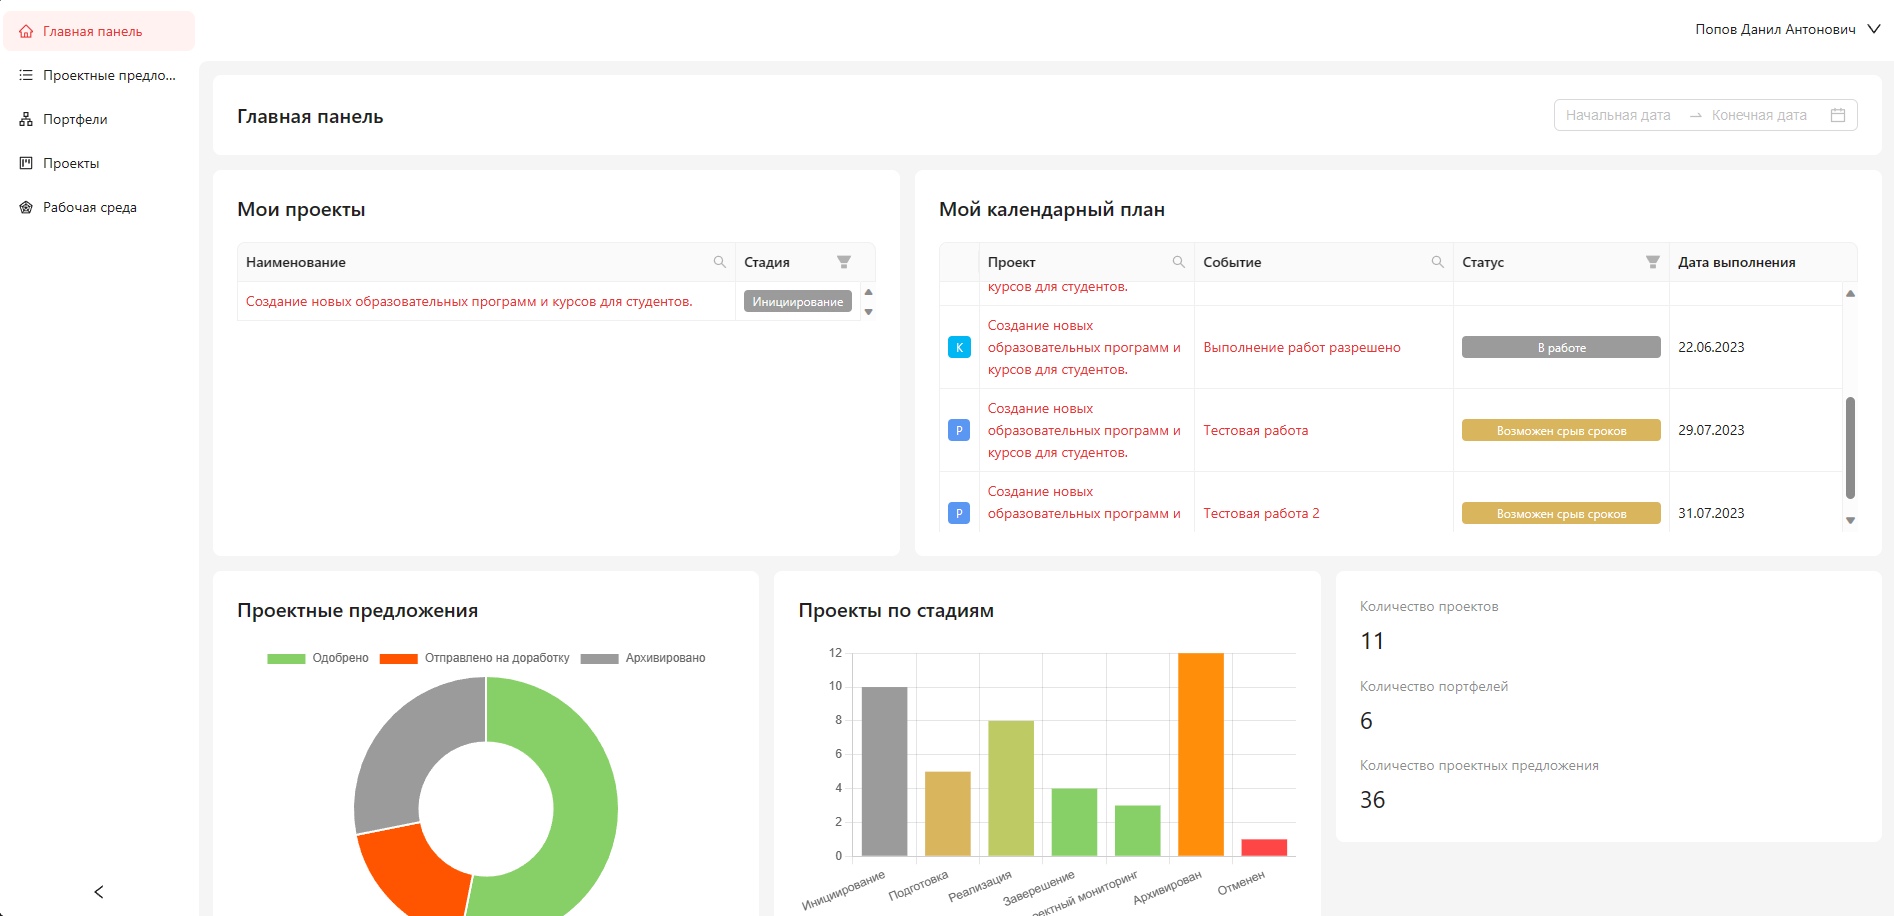1894x916 pixels.
Task: Click the home icon in sidebar
Action: point(26,31)
